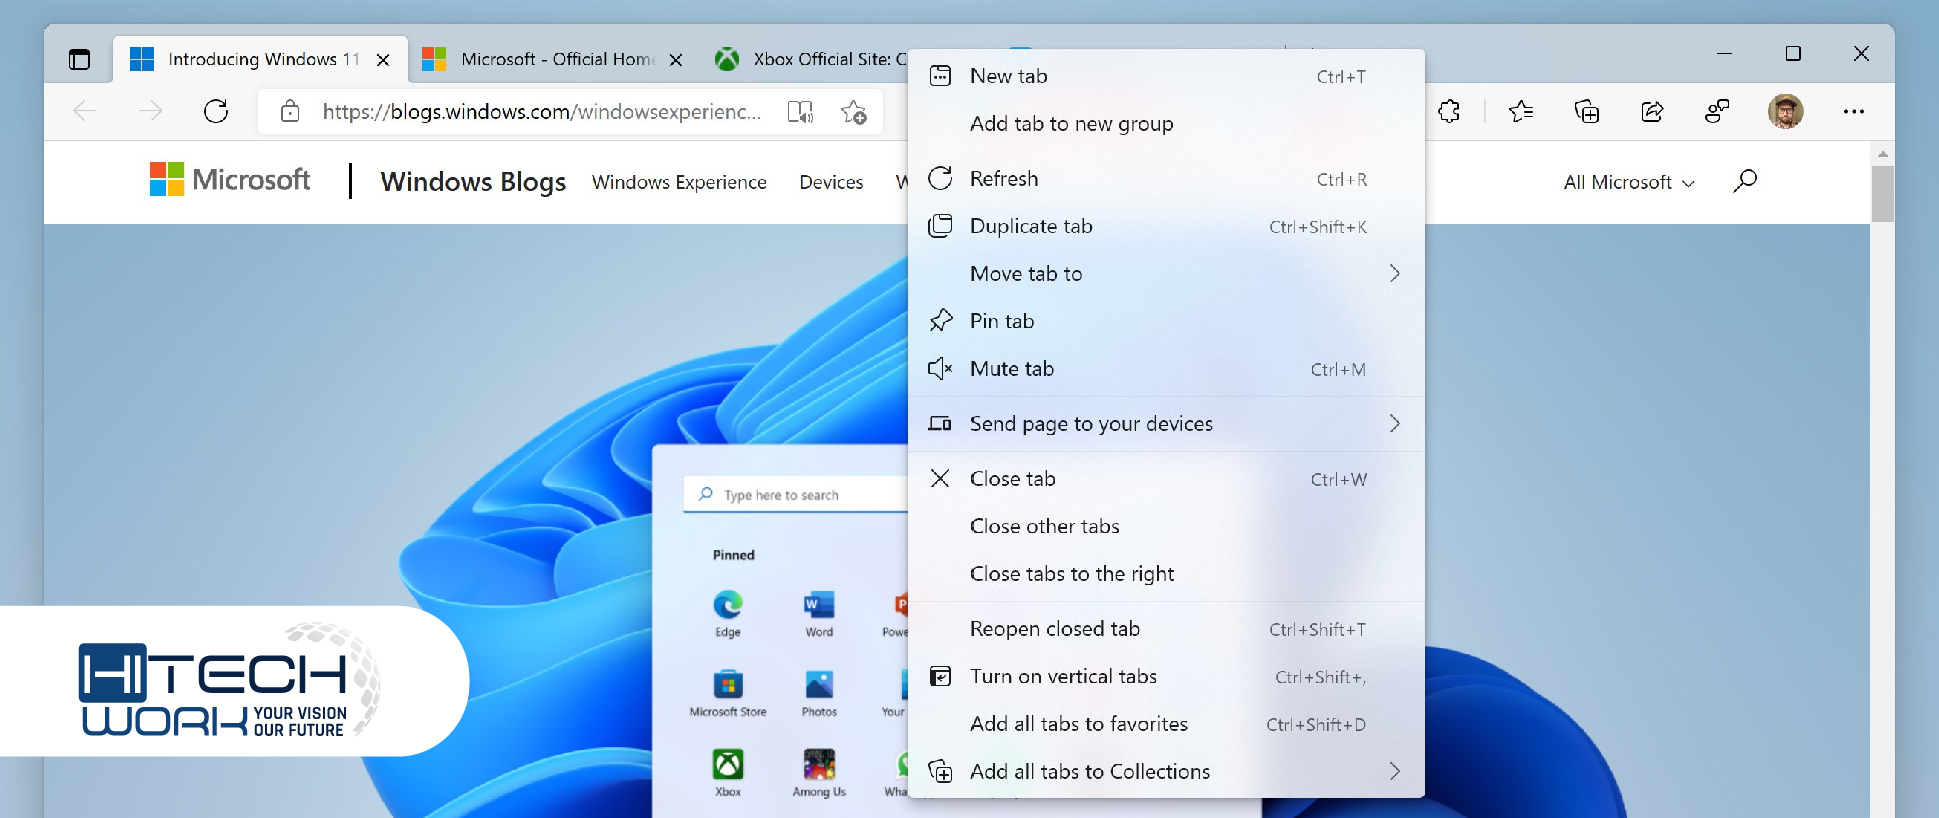1939x818 pixels.
Task: Open the All Microsoft dropdown
Action: 1629,182
